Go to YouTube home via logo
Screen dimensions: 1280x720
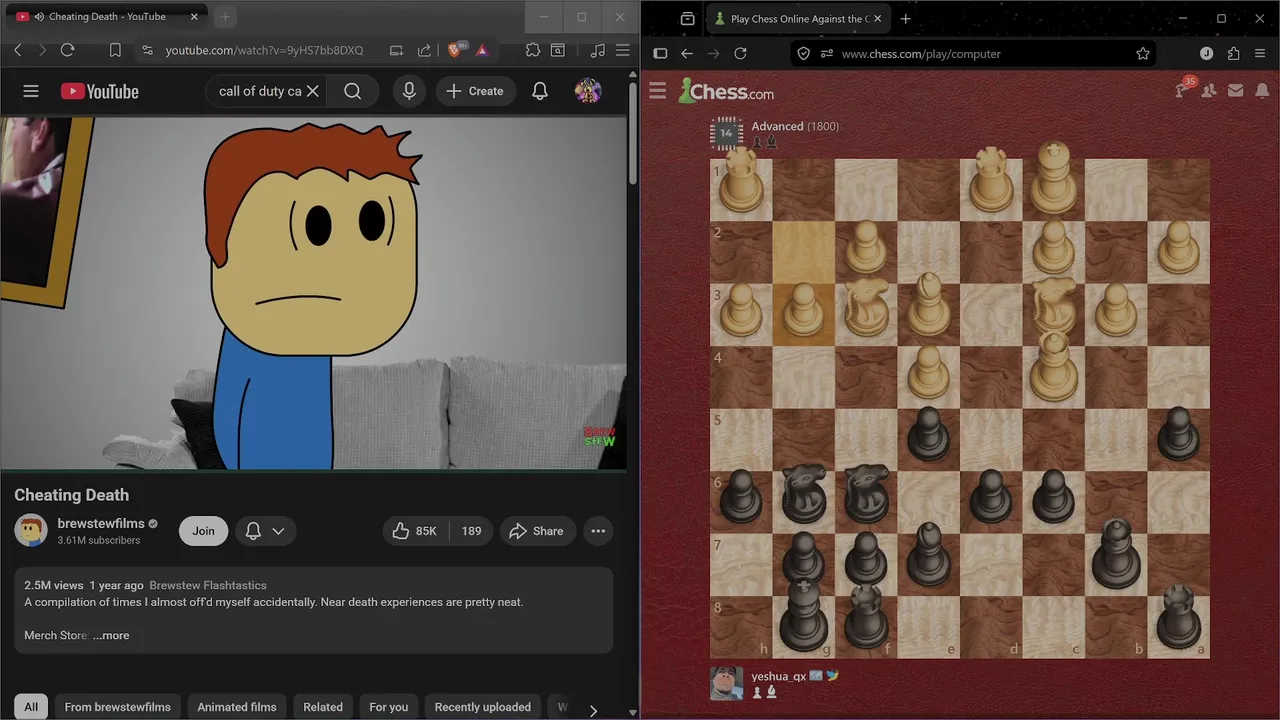click(x=100, y=91)
